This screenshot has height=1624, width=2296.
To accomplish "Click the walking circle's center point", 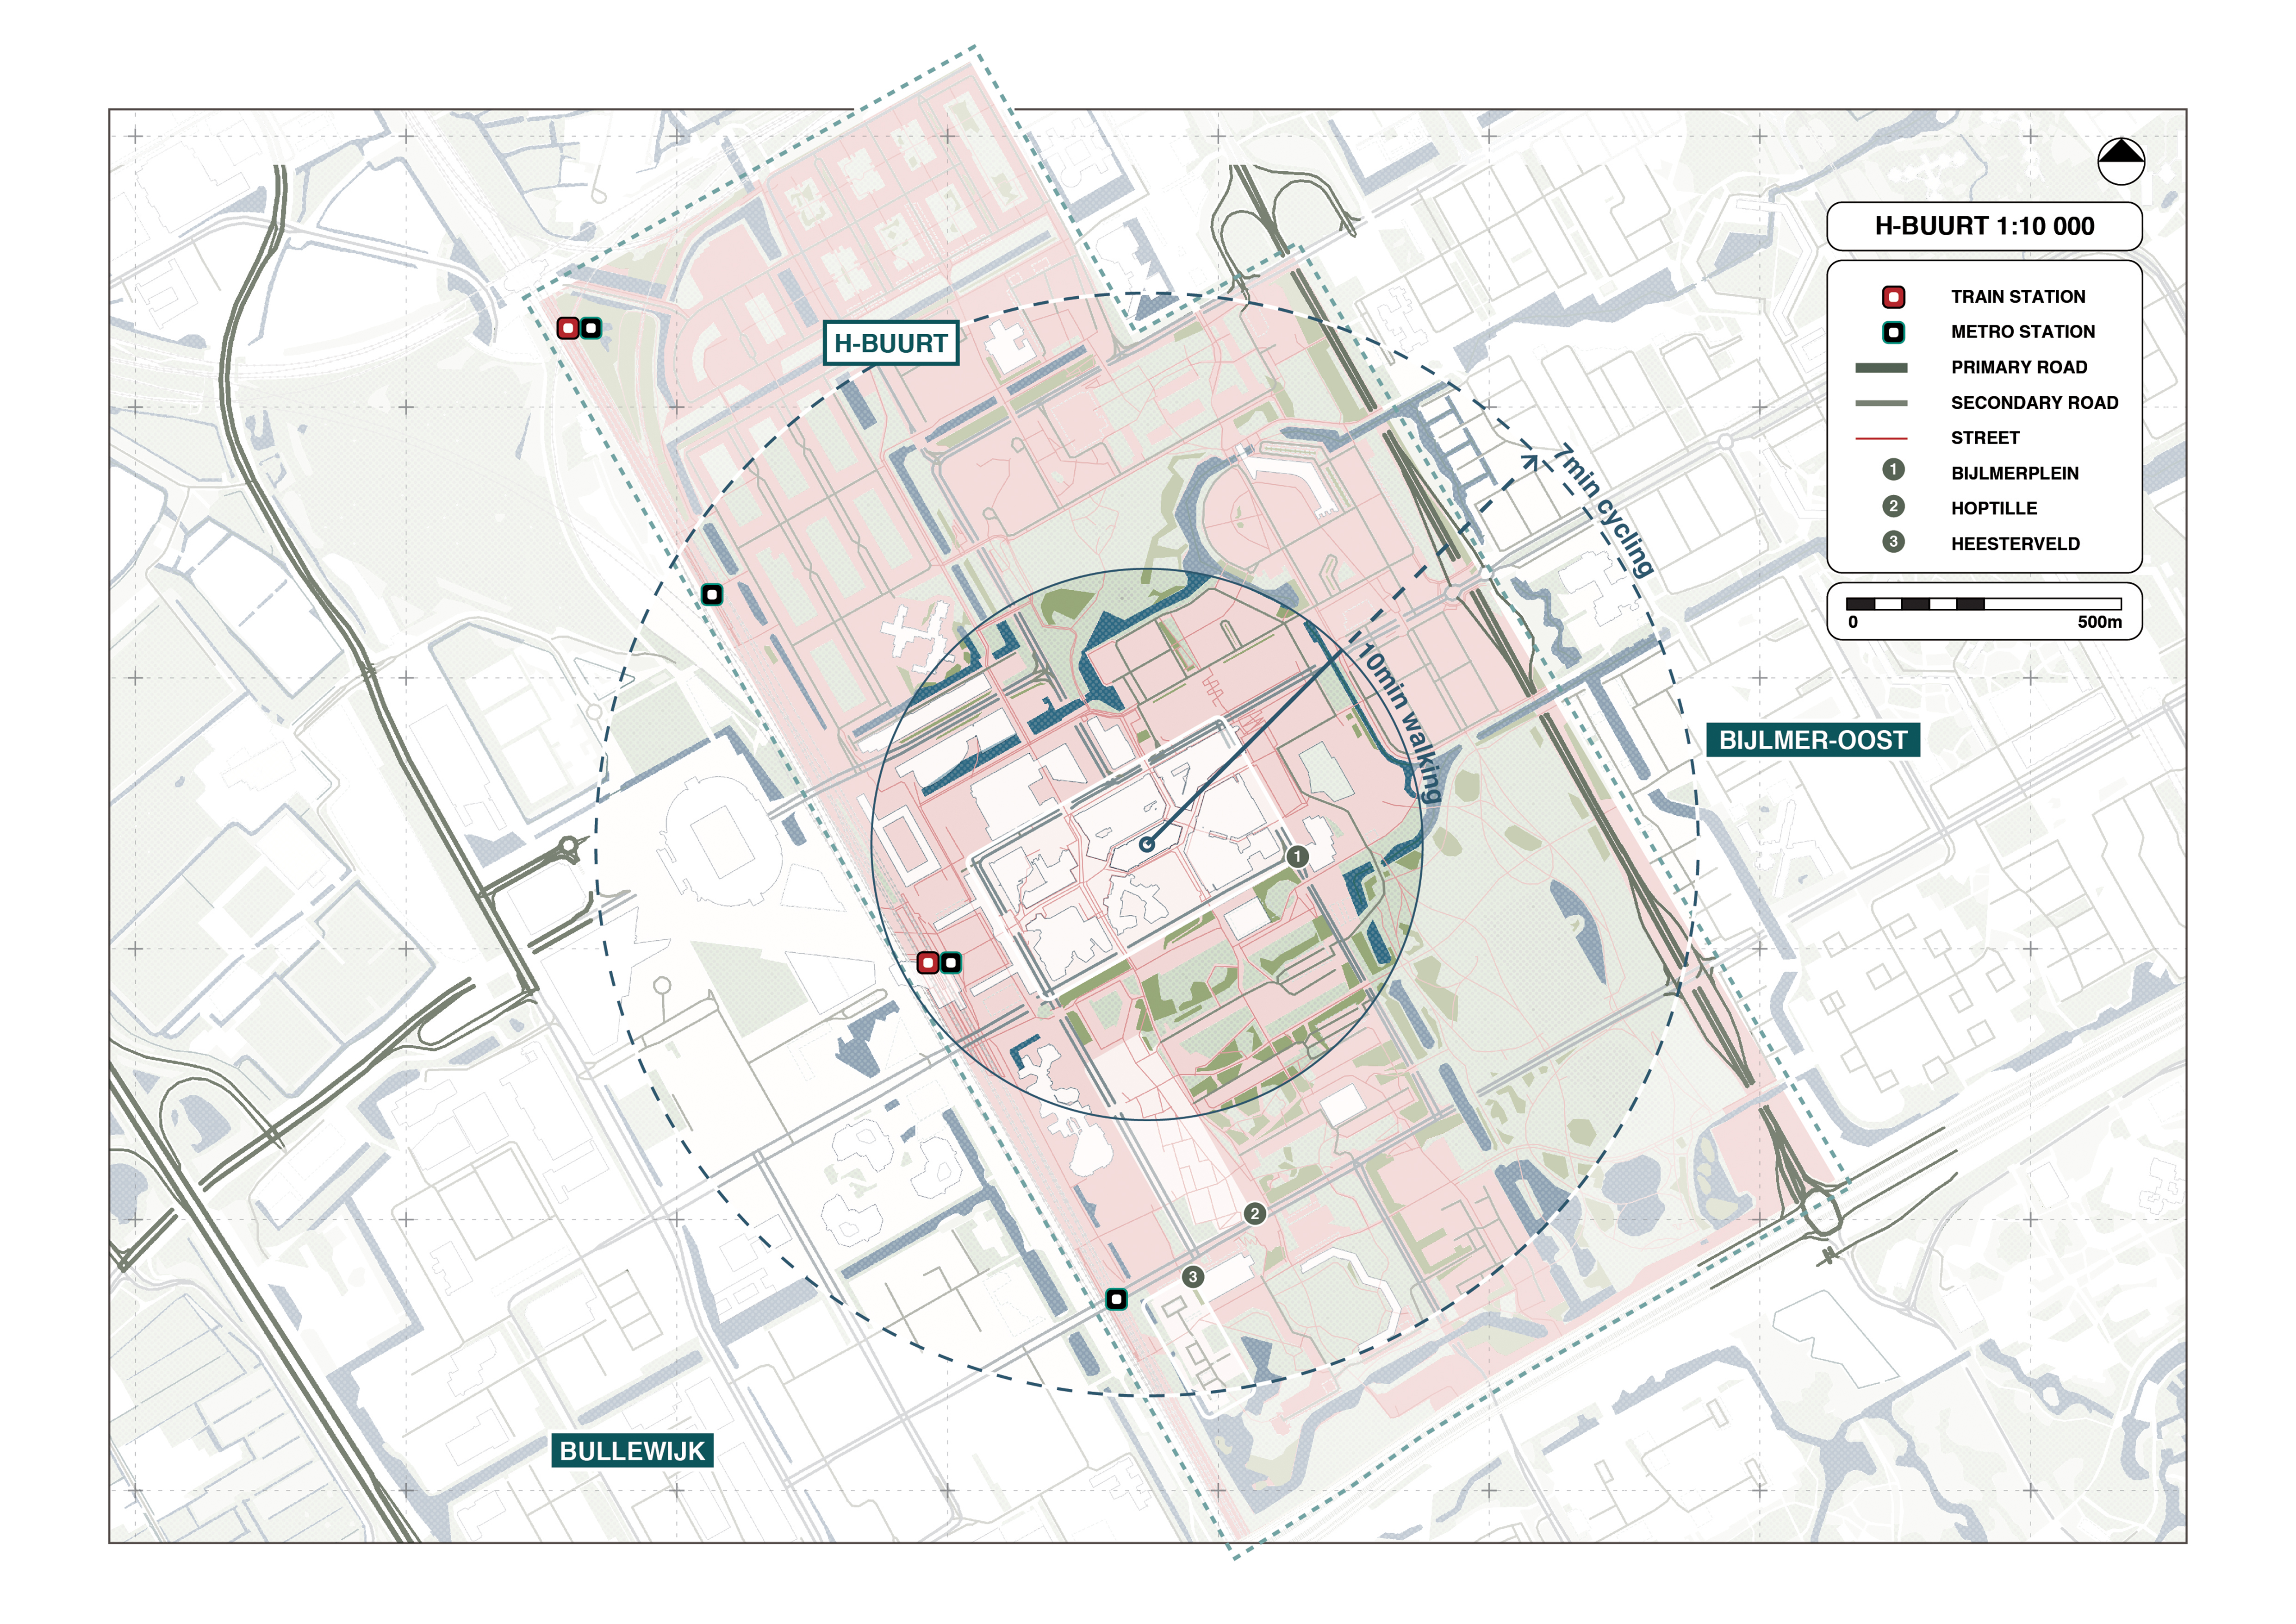I will [1147, 845].
